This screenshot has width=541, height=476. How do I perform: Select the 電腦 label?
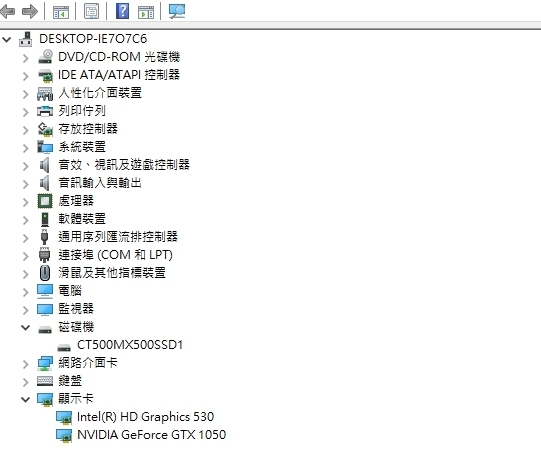[x=70, y=290]
